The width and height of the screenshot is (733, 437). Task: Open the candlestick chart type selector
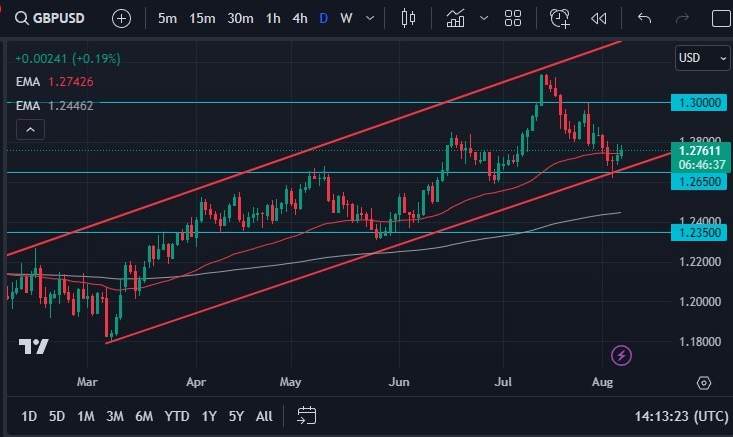pyautogui.click(x=407, y=18)
